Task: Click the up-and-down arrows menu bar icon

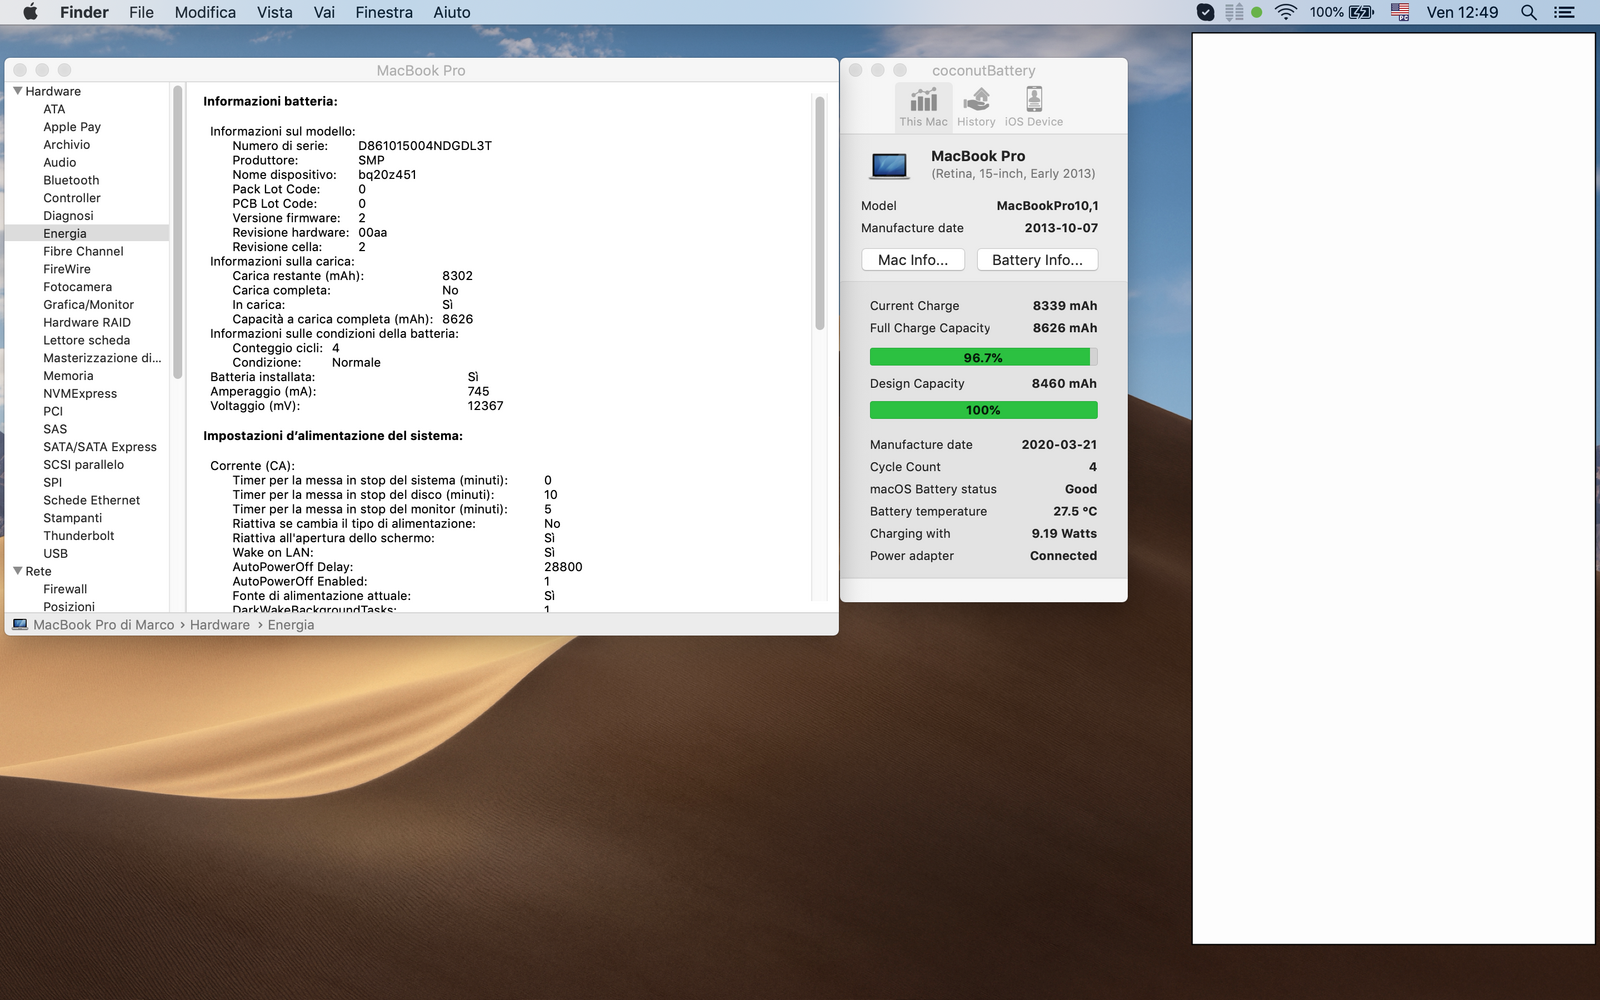Action: [x=1234, y=12]
